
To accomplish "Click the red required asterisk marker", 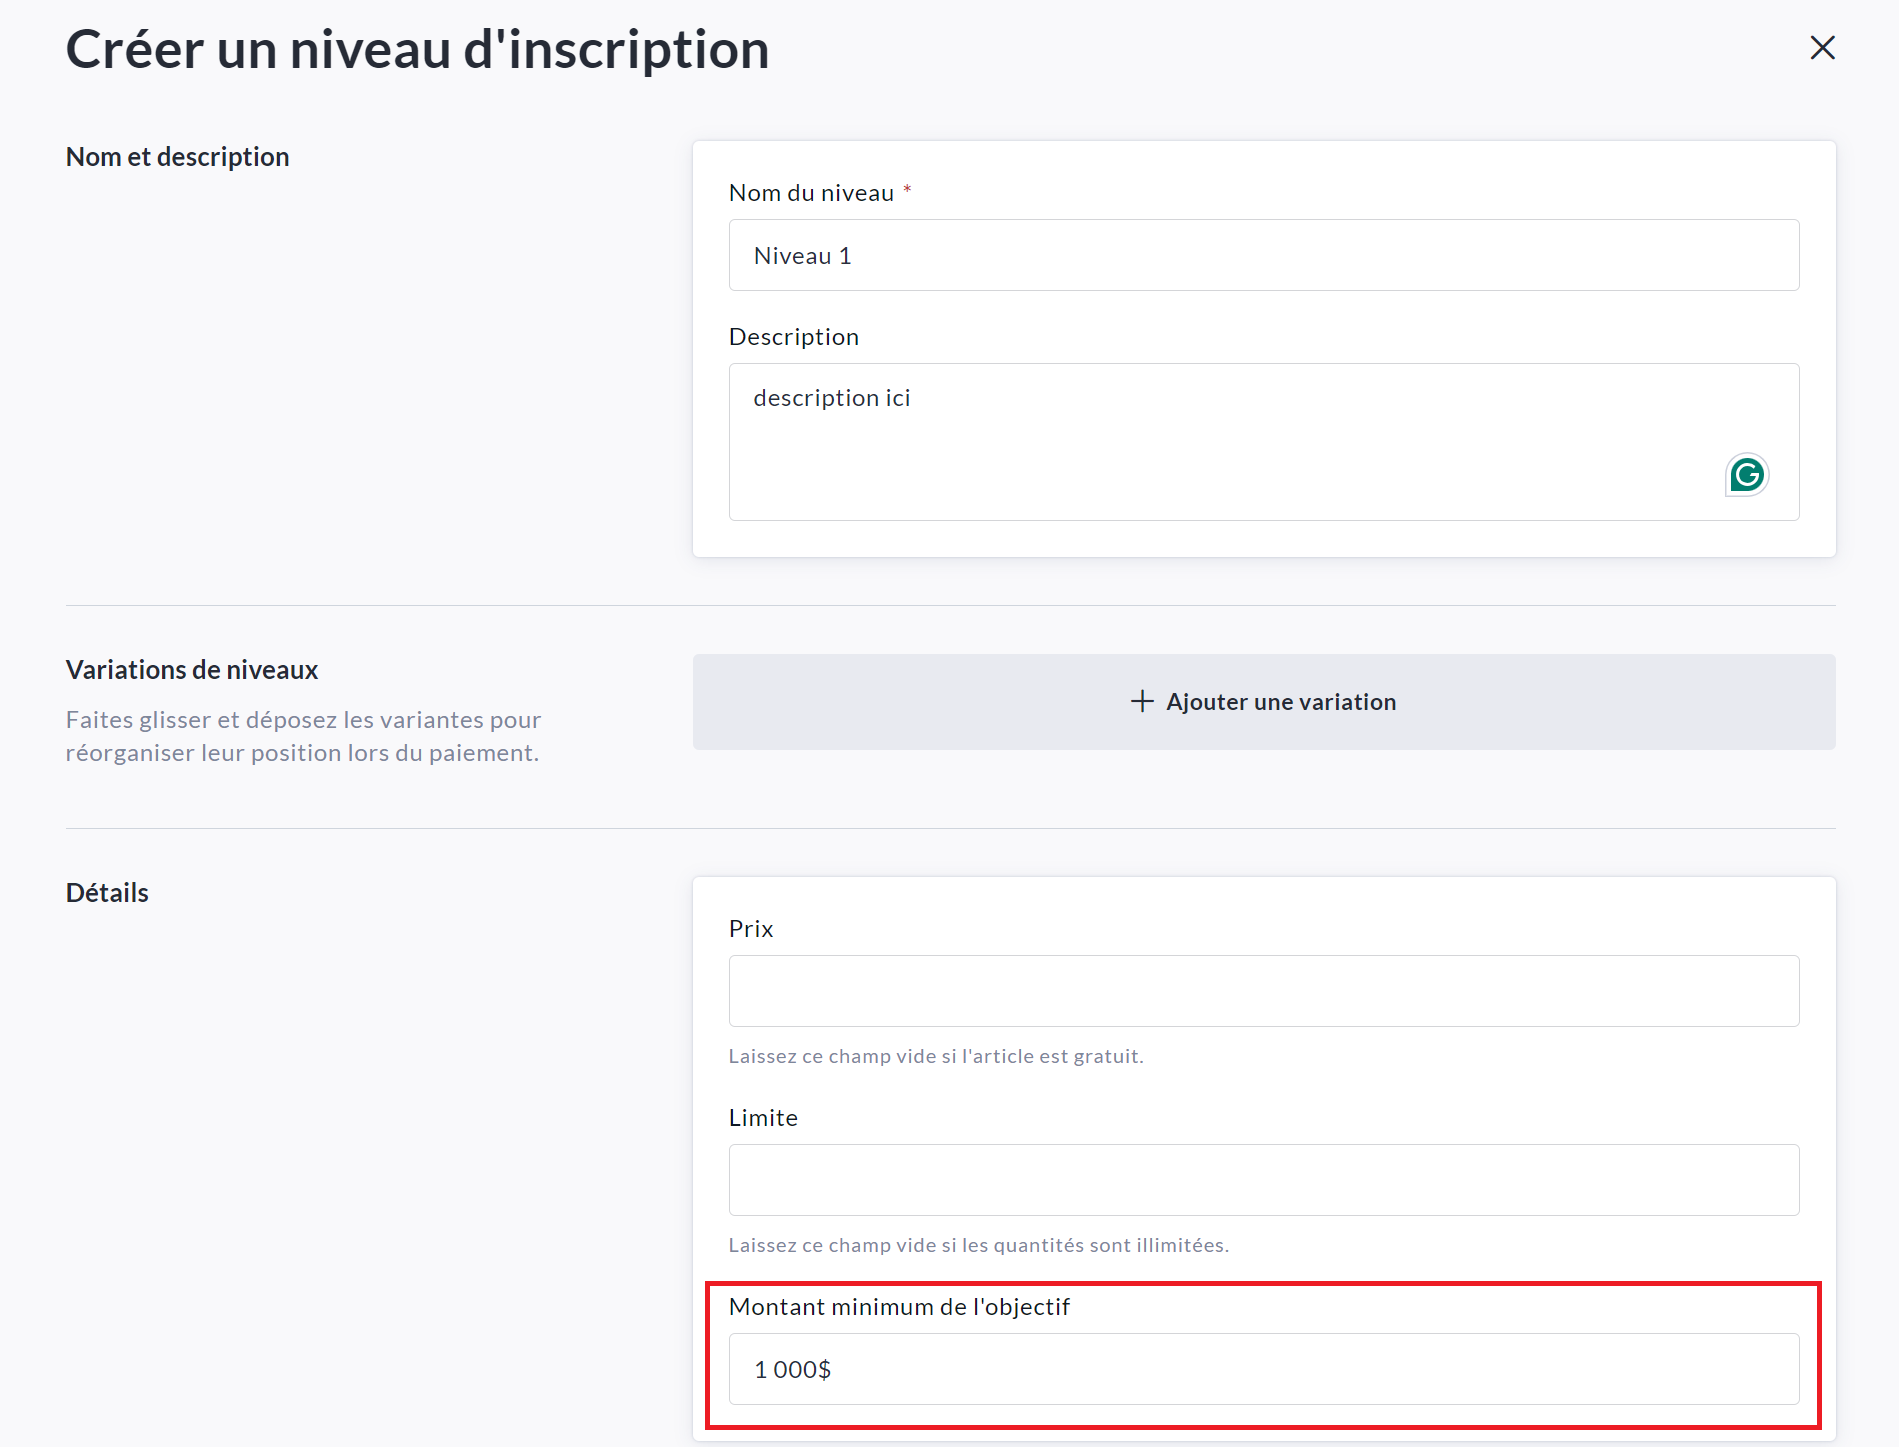I will (907, 189).
